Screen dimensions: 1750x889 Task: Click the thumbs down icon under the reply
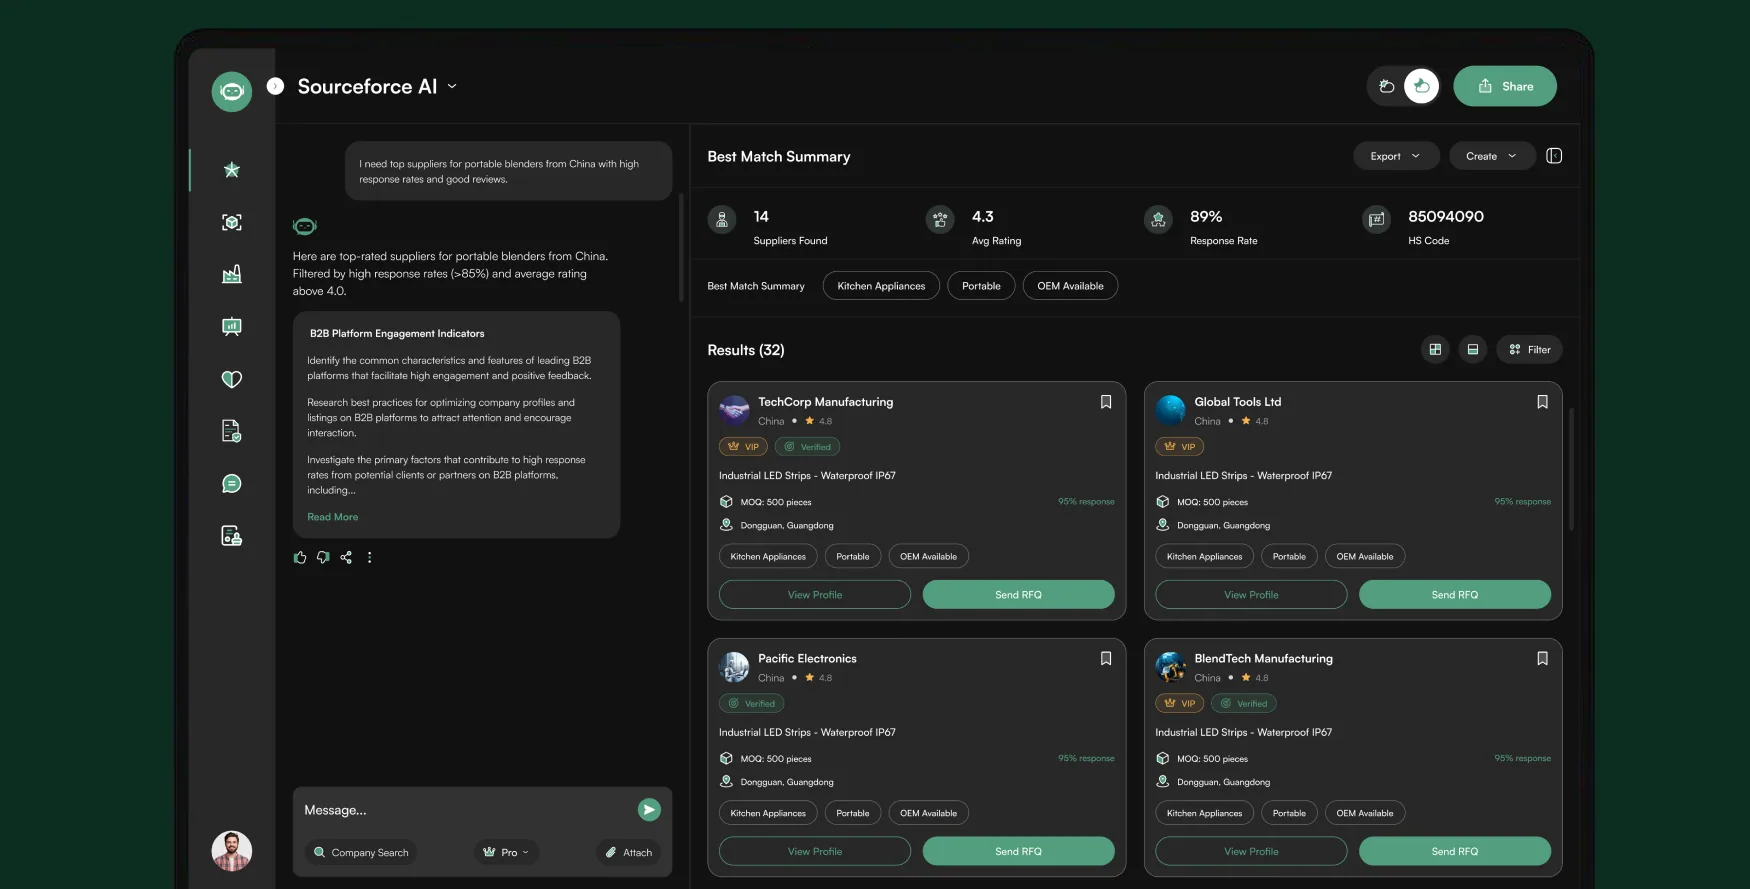[x=323, y=557]
